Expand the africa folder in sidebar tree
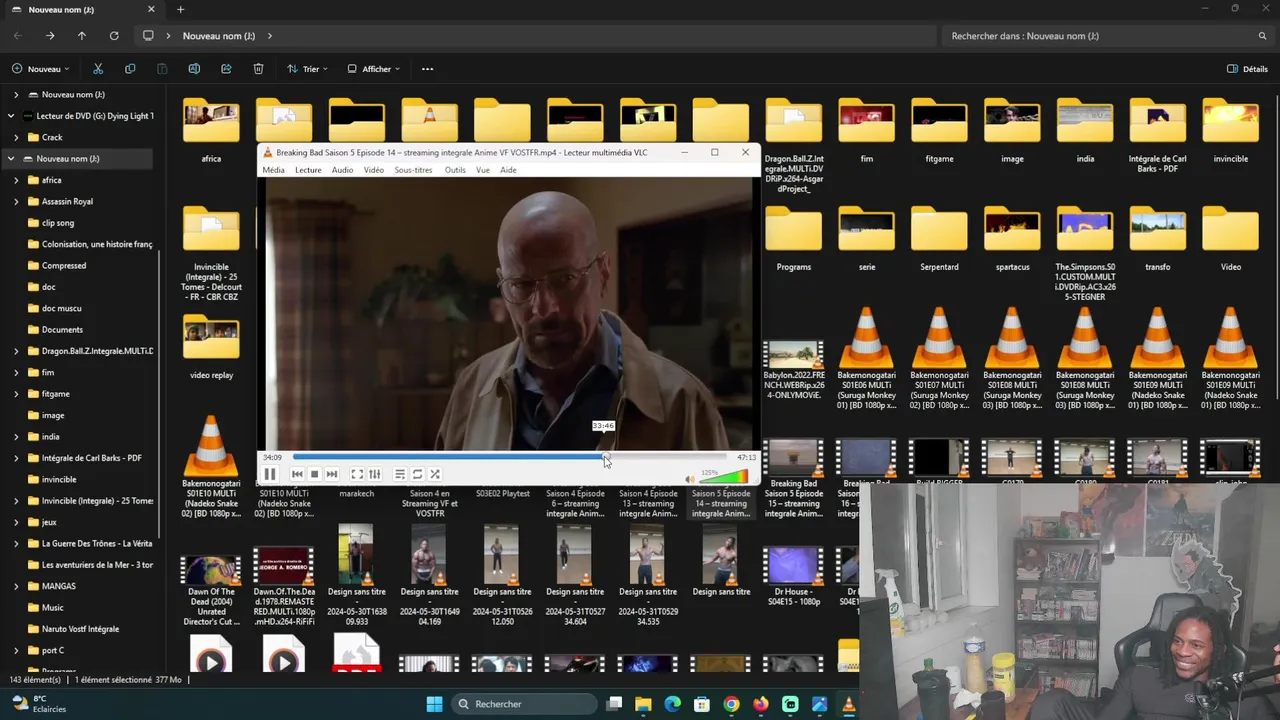The image size is (1280, 720). point(16,180)
